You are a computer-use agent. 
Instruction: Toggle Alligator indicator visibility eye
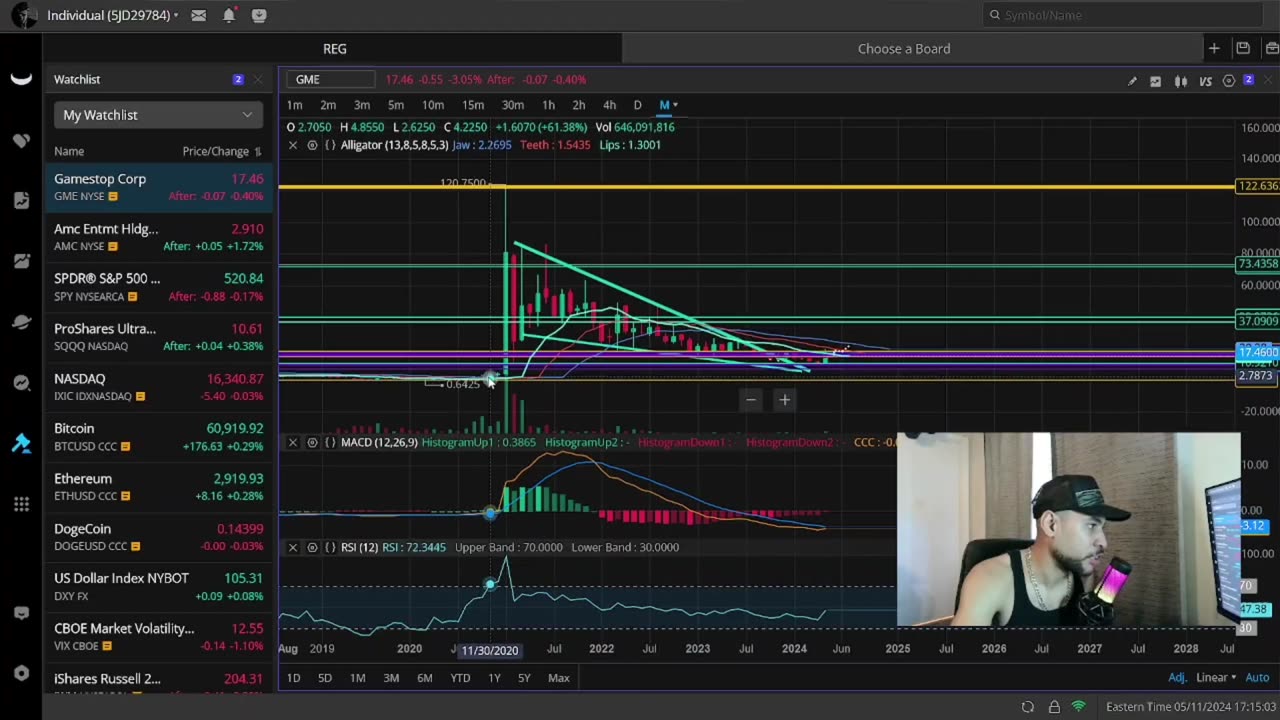(312, 145)
